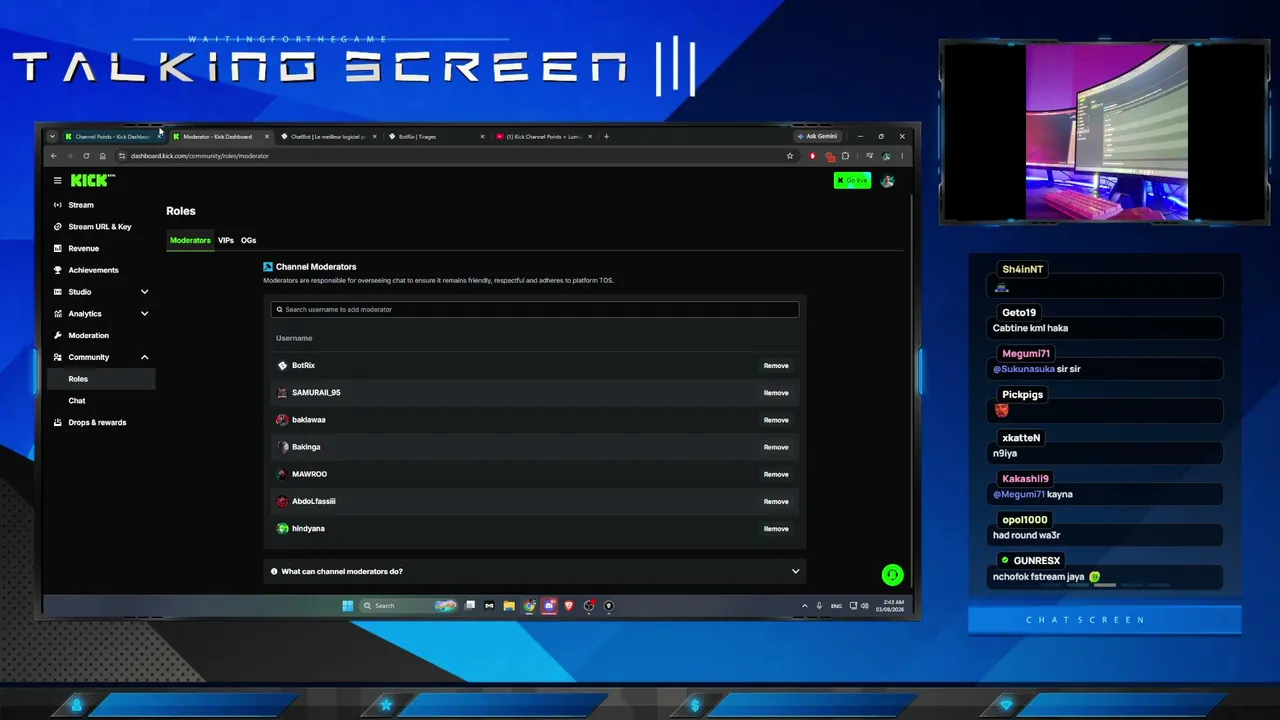Remove baklawaa as moderator
Screen dimensions: 1280x720
776,420
